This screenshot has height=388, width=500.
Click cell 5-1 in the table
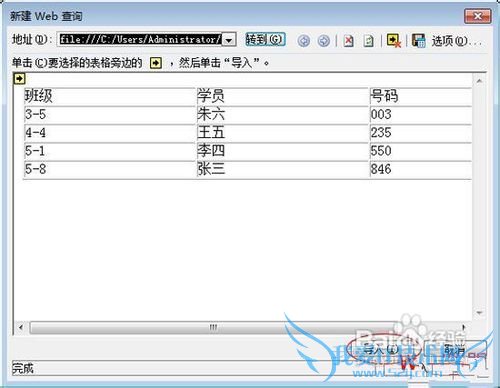click(109, 151)
